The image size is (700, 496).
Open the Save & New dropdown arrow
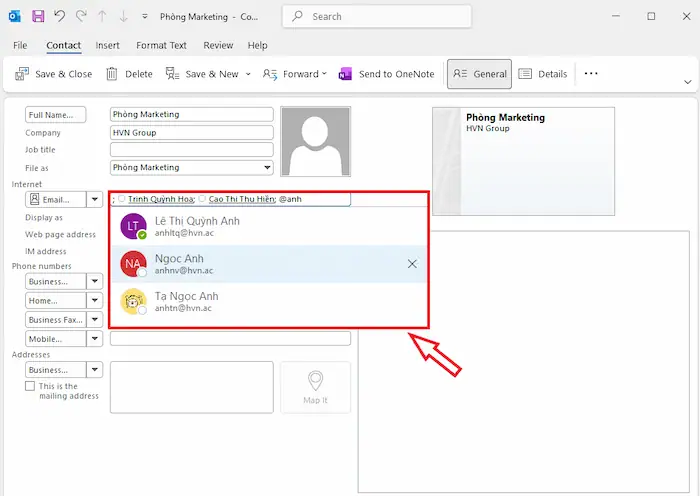(x=248, y=74)
